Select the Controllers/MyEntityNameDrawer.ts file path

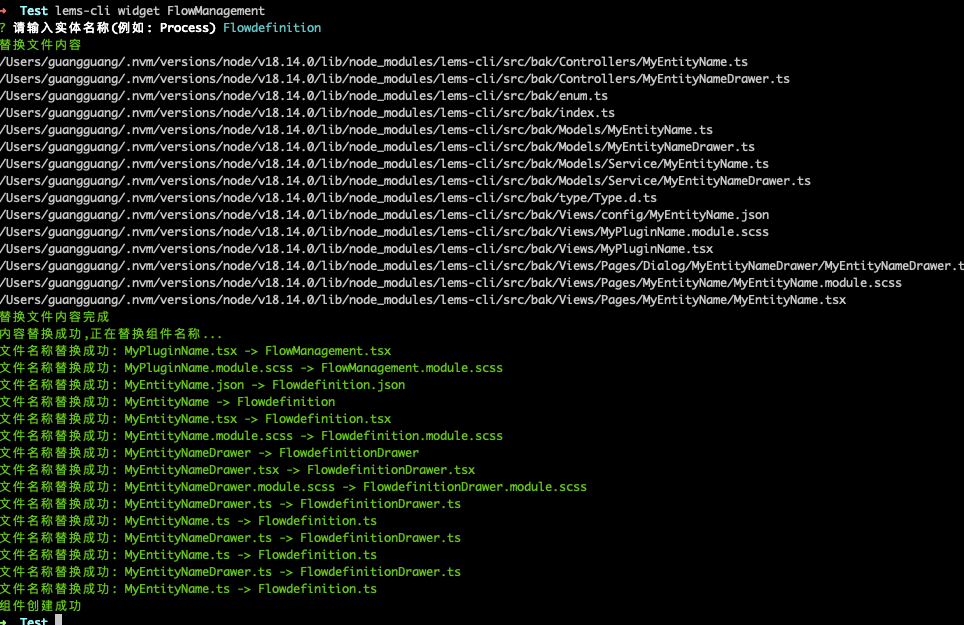(395, 79)
